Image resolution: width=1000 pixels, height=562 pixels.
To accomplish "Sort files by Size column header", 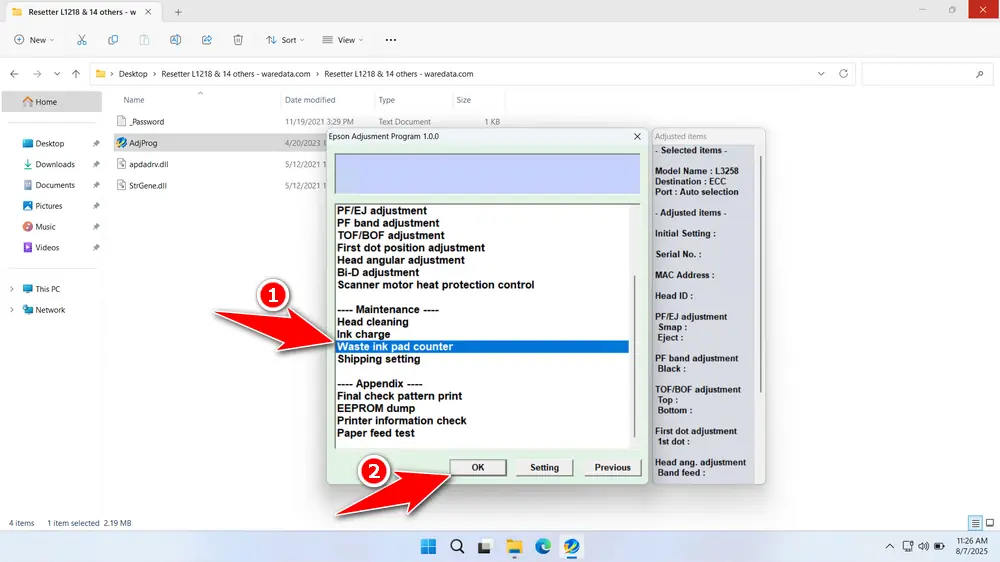I will 464,100.
